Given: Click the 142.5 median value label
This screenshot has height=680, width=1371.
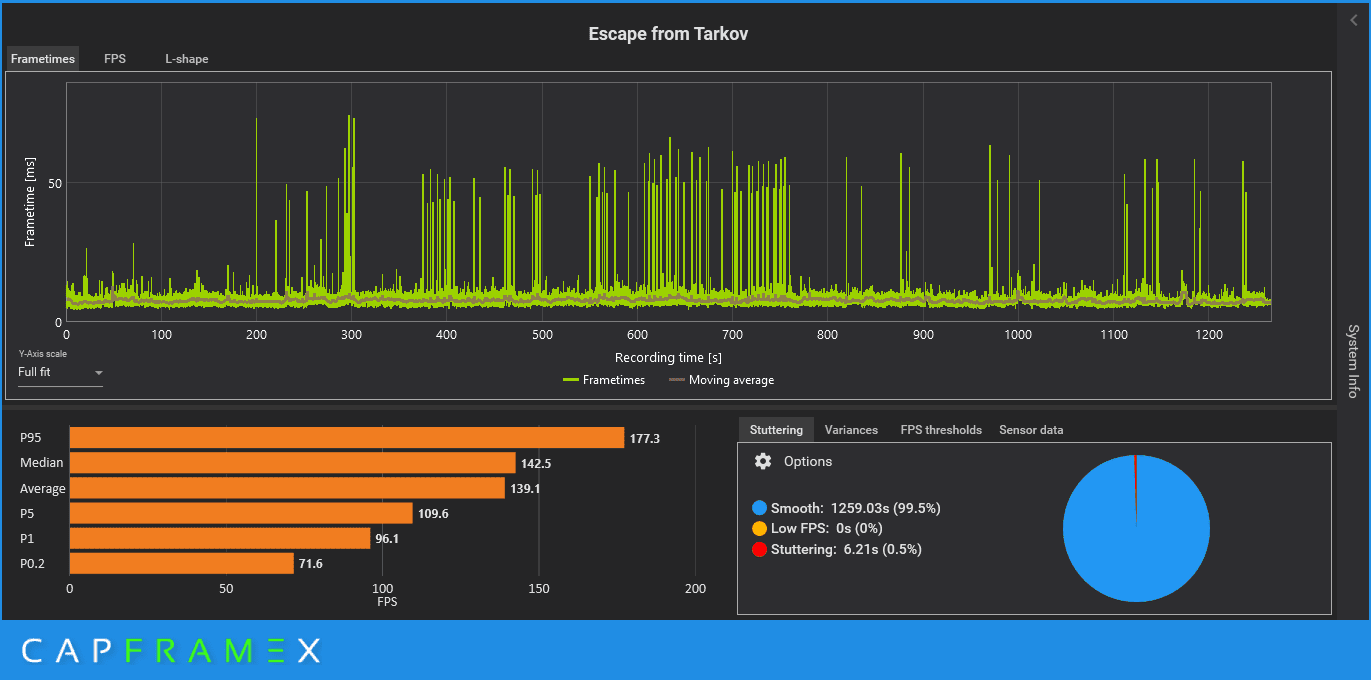Looking at the screenshot, I should (536, 463).
